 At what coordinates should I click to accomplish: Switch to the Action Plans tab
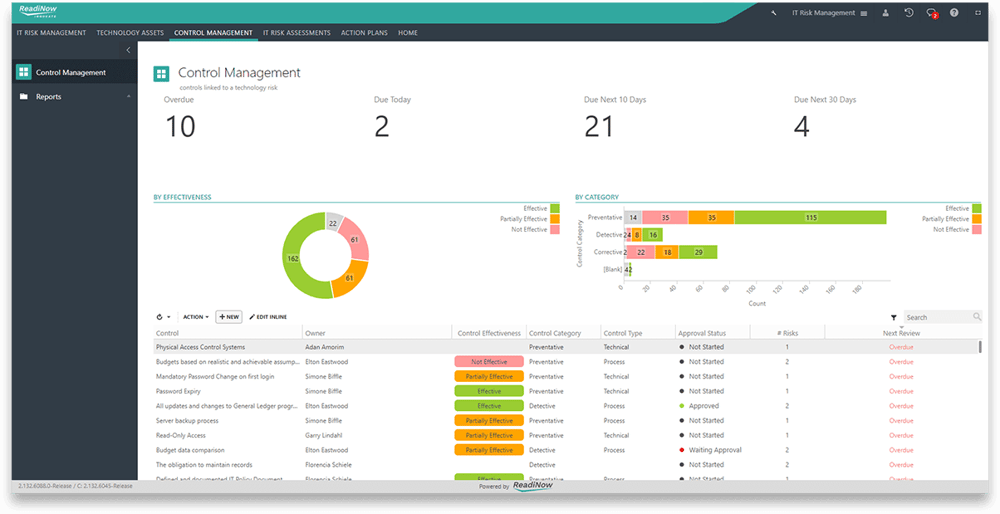pyautogui.click(x=364, y=33)
